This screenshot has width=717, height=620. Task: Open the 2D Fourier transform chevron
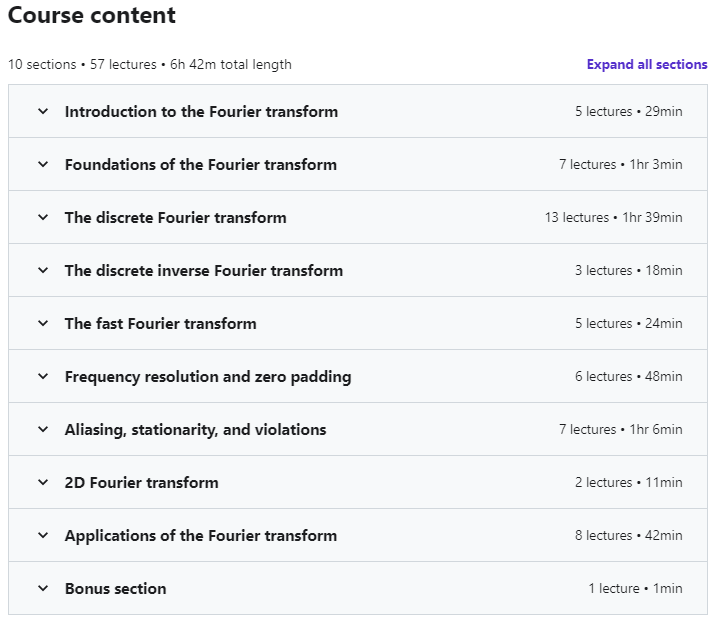pyautogui.click(x=43, y=483)
